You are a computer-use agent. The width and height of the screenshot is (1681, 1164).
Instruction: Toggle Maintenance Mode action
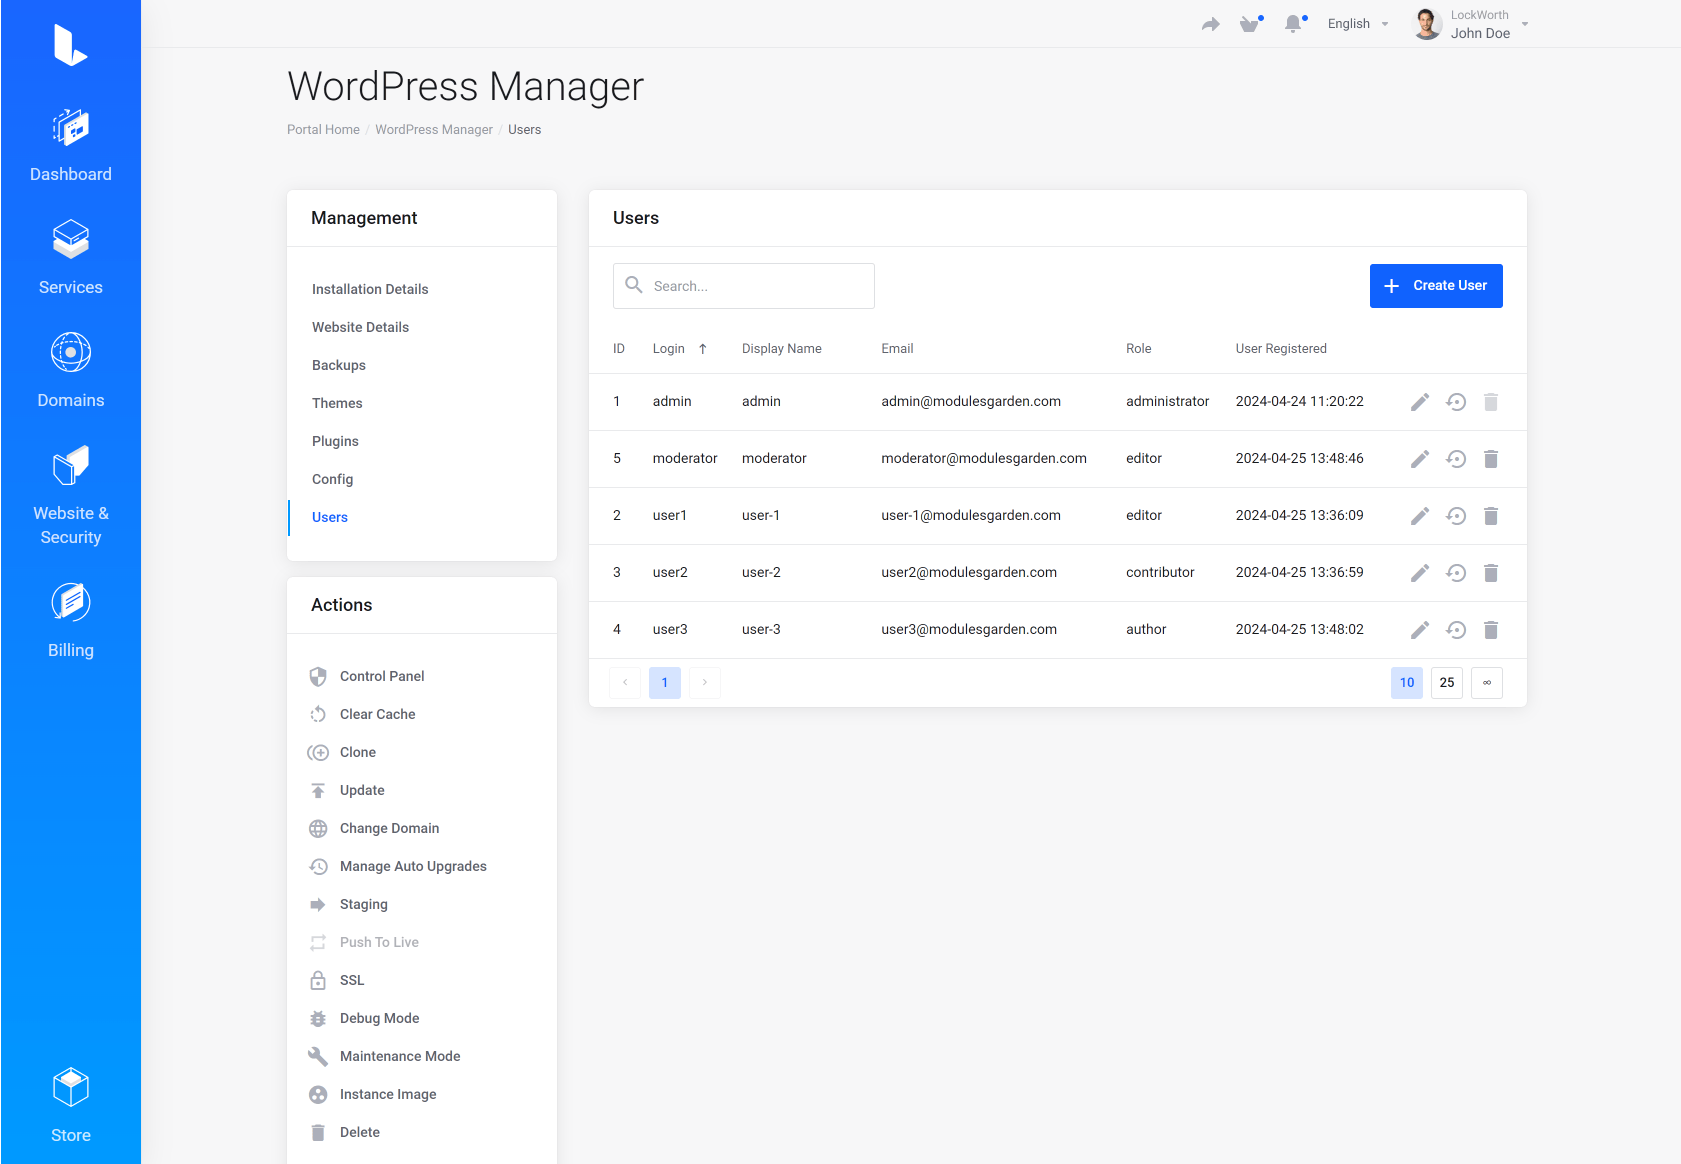coord(384,1057)
